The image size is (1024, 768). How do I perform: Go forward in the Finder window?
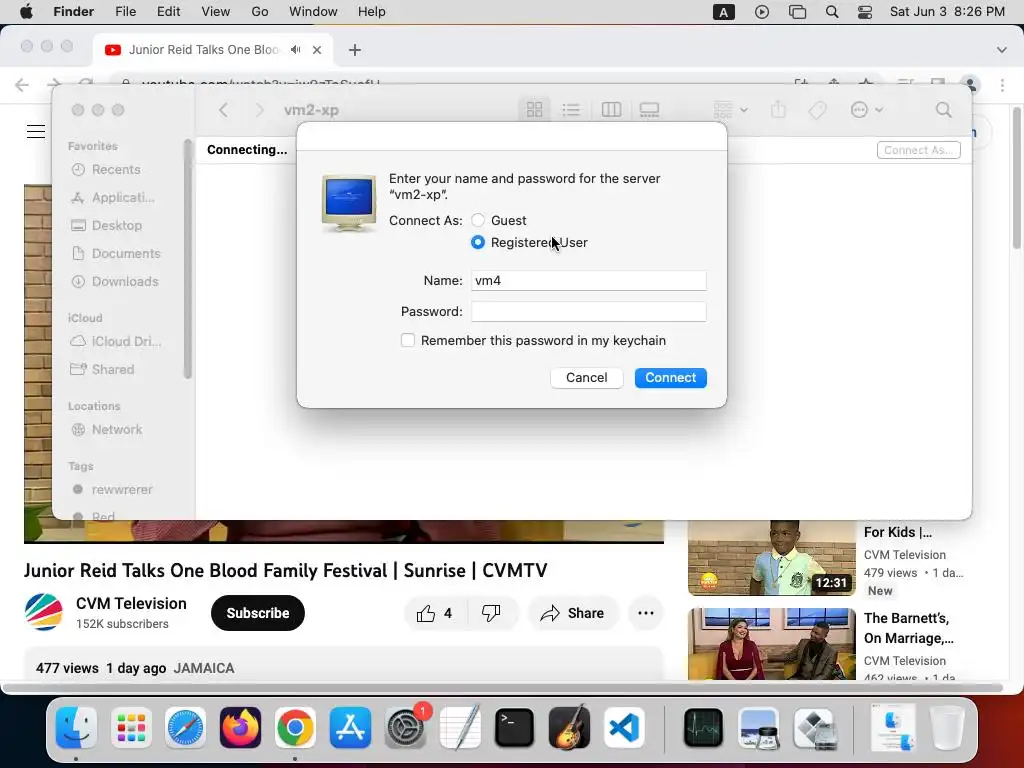[x=259, y=110]
